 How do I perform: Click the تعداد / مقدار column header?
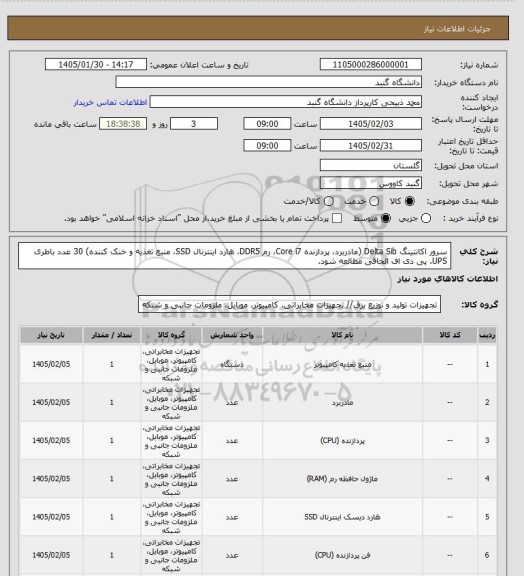pyautogui.click(x=112, y=335)
